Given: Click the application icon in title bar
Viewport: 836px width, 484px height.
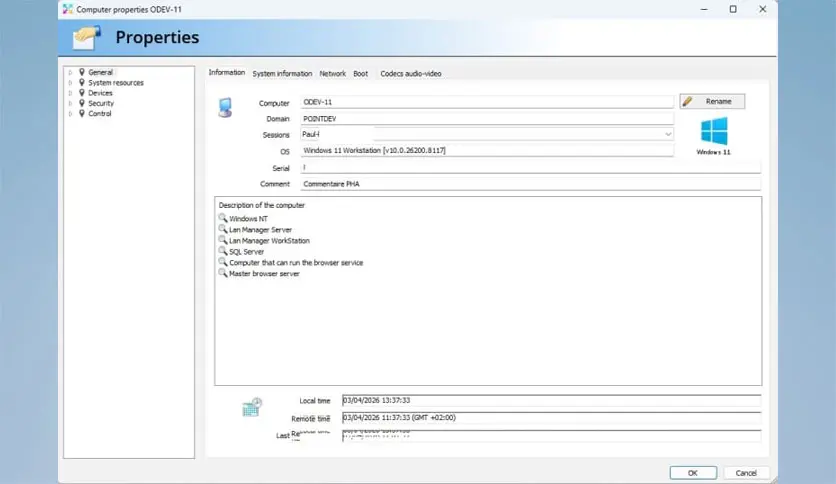Looking at the screenshot, I should [x=68, y=9].
